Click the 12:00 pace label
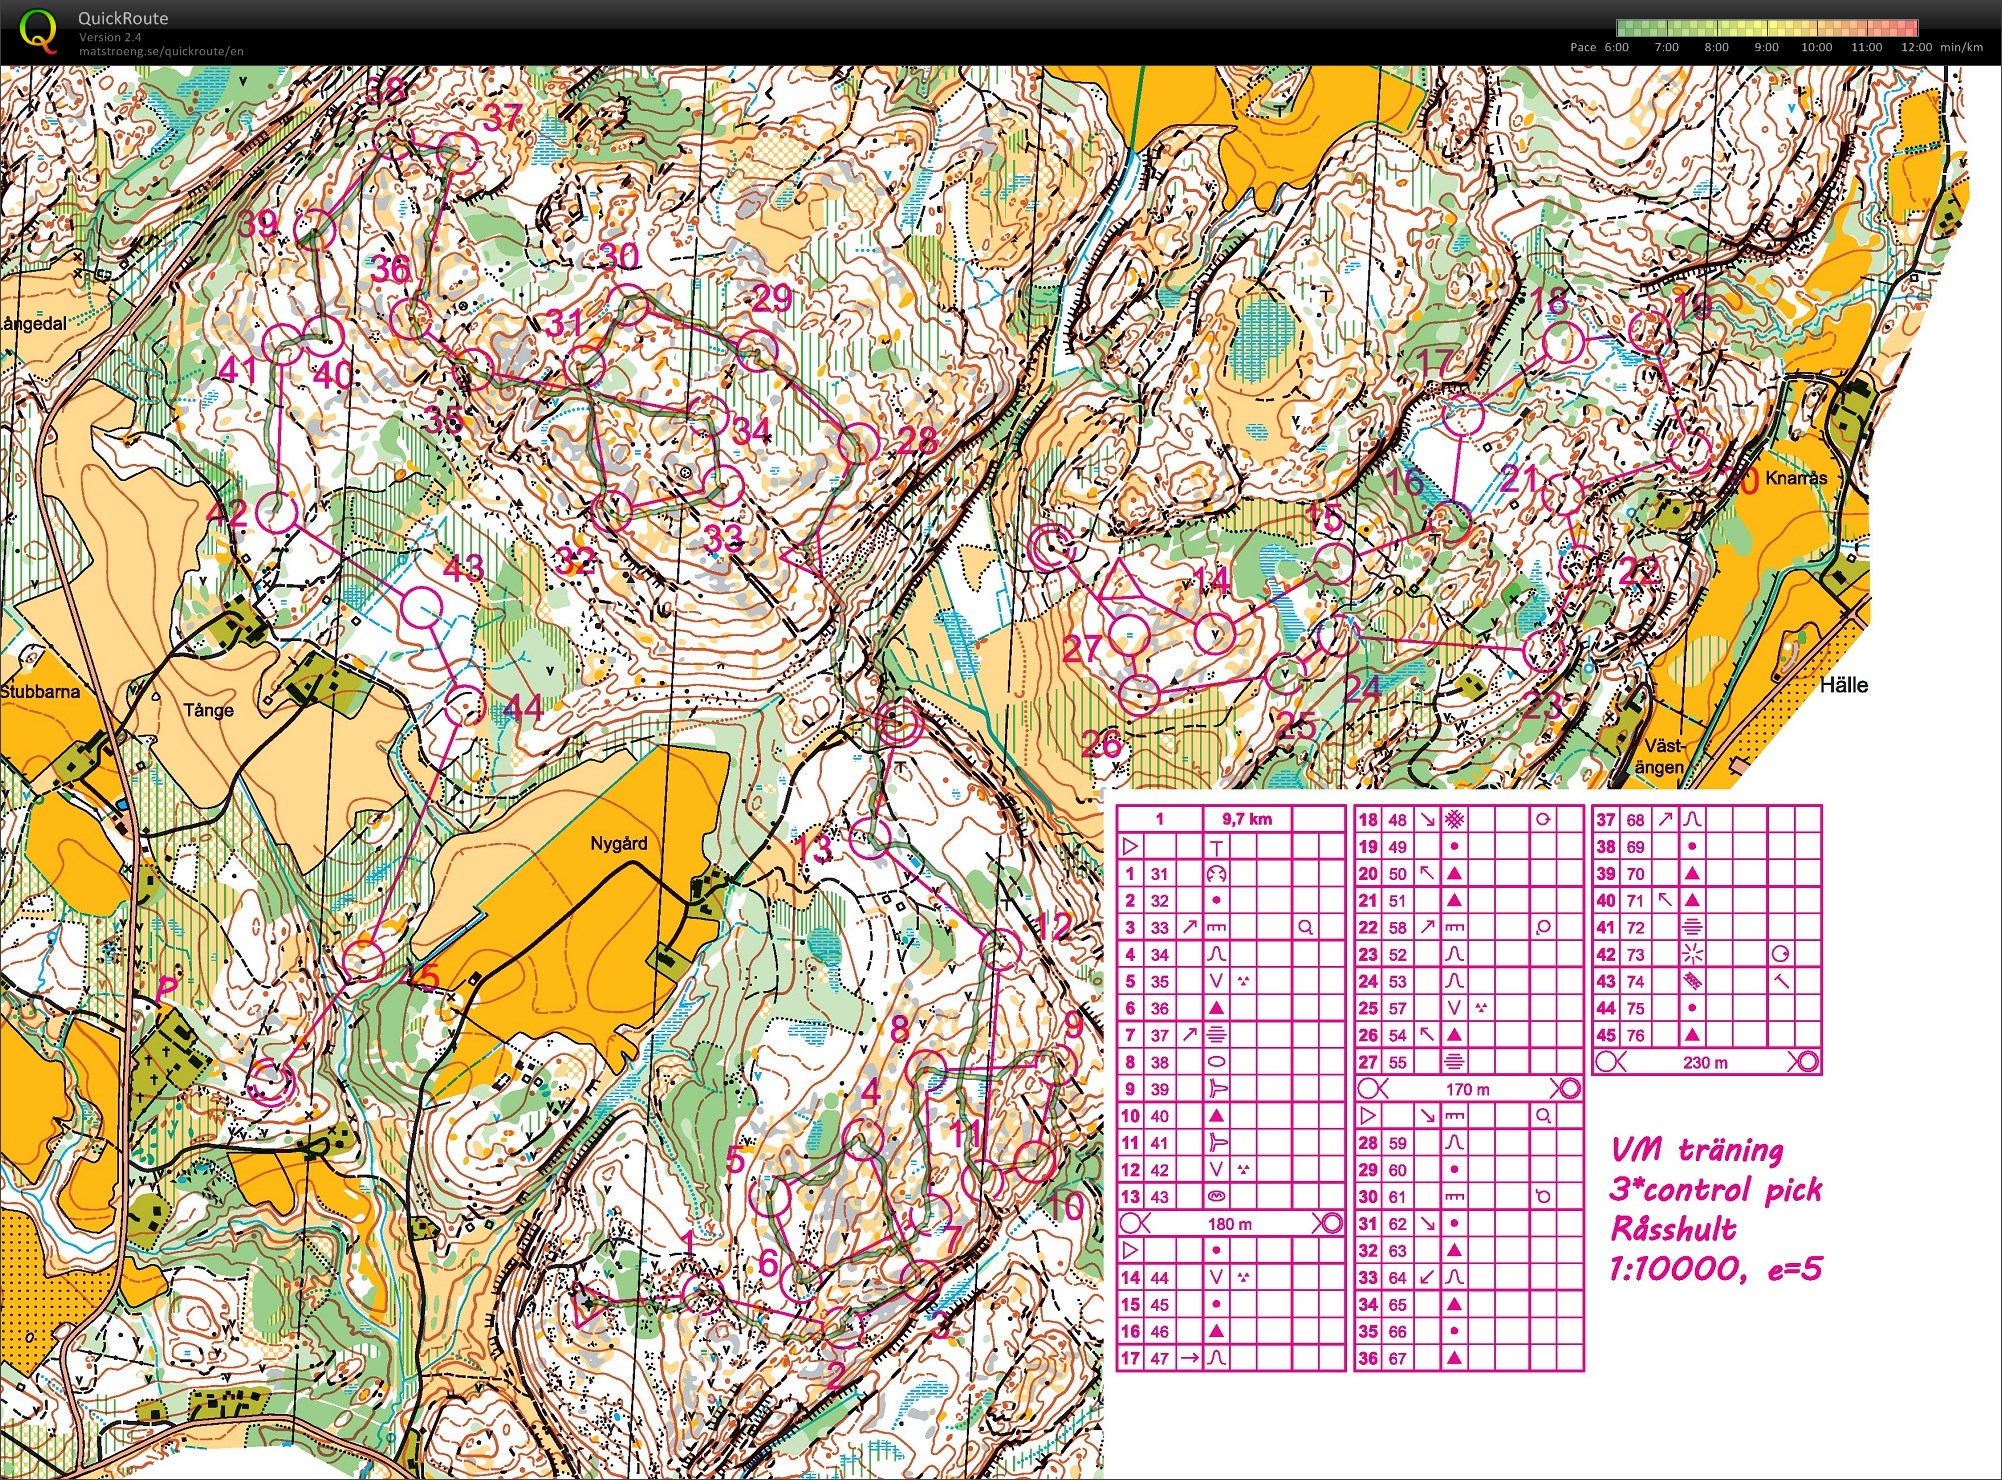 pos(1917,47)
